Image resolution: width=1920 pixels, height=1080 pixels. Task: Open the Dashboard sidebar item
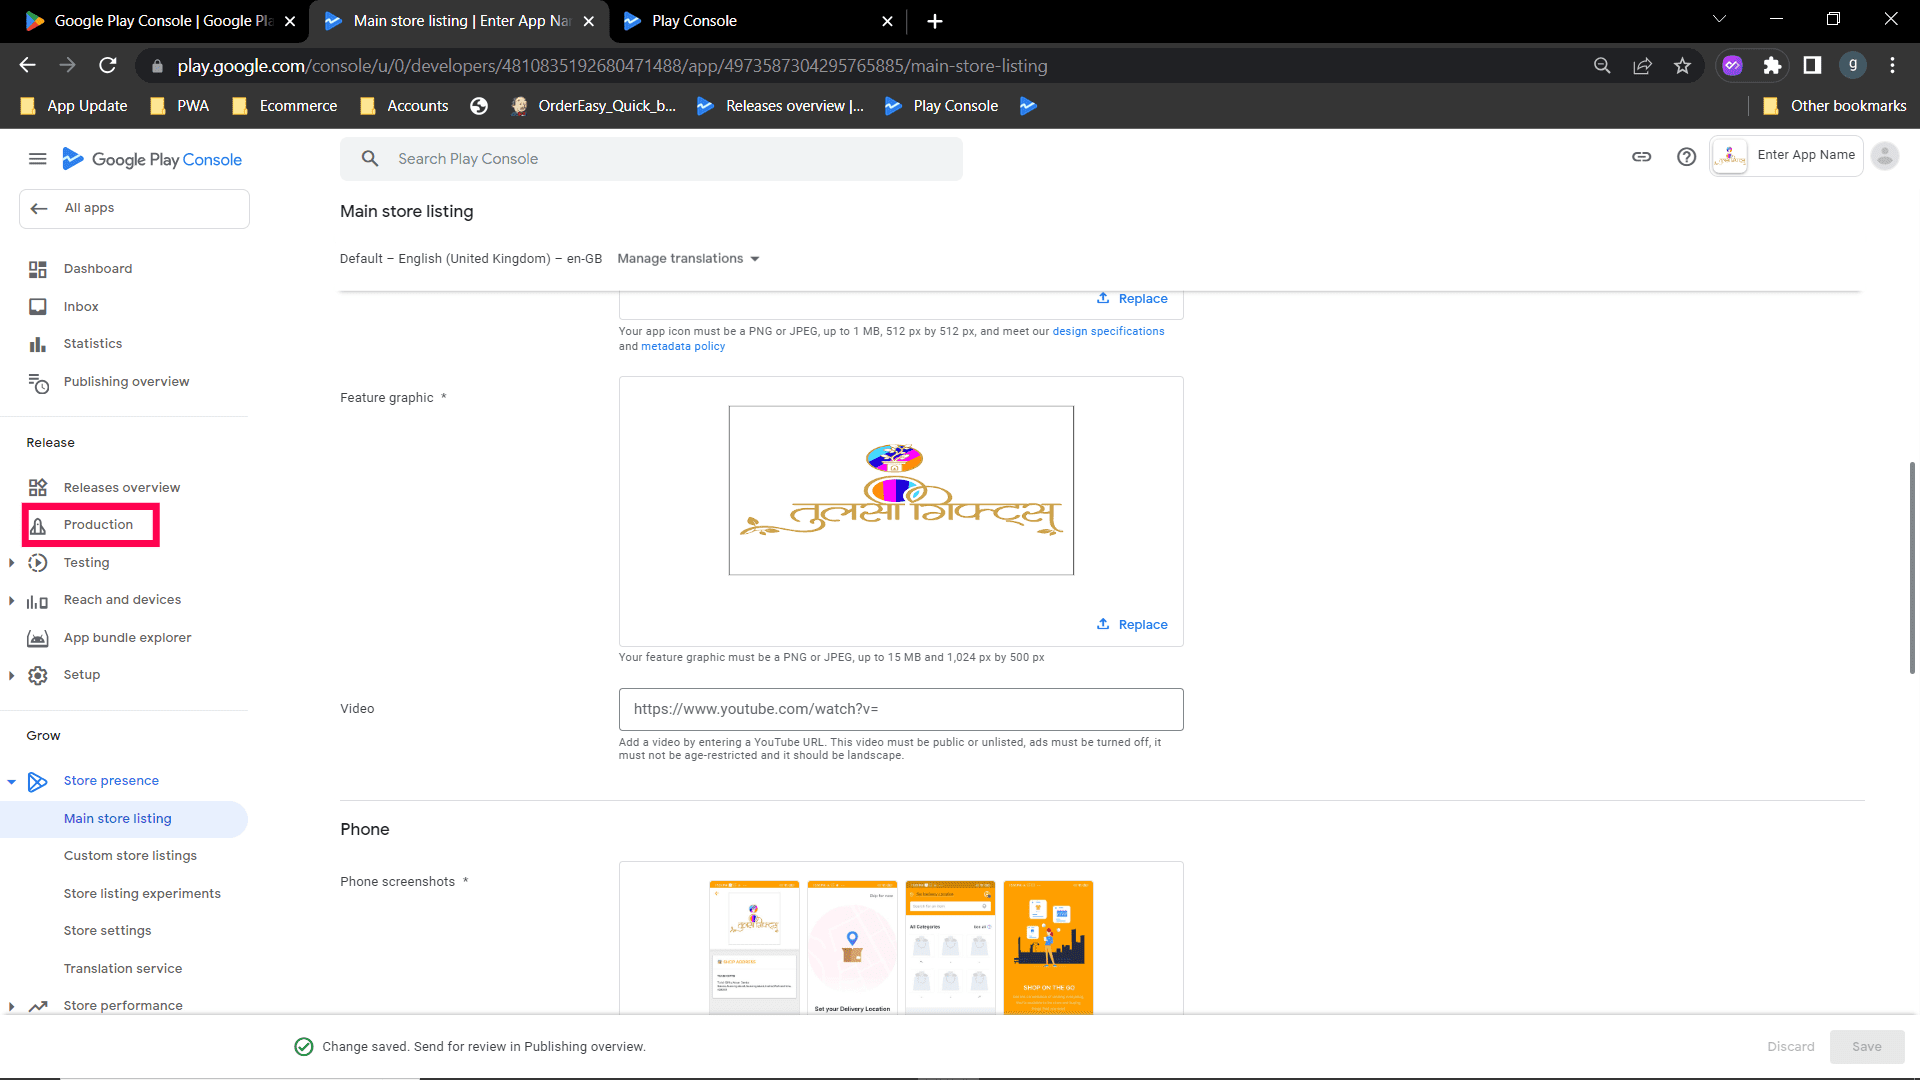coord(97,269)
